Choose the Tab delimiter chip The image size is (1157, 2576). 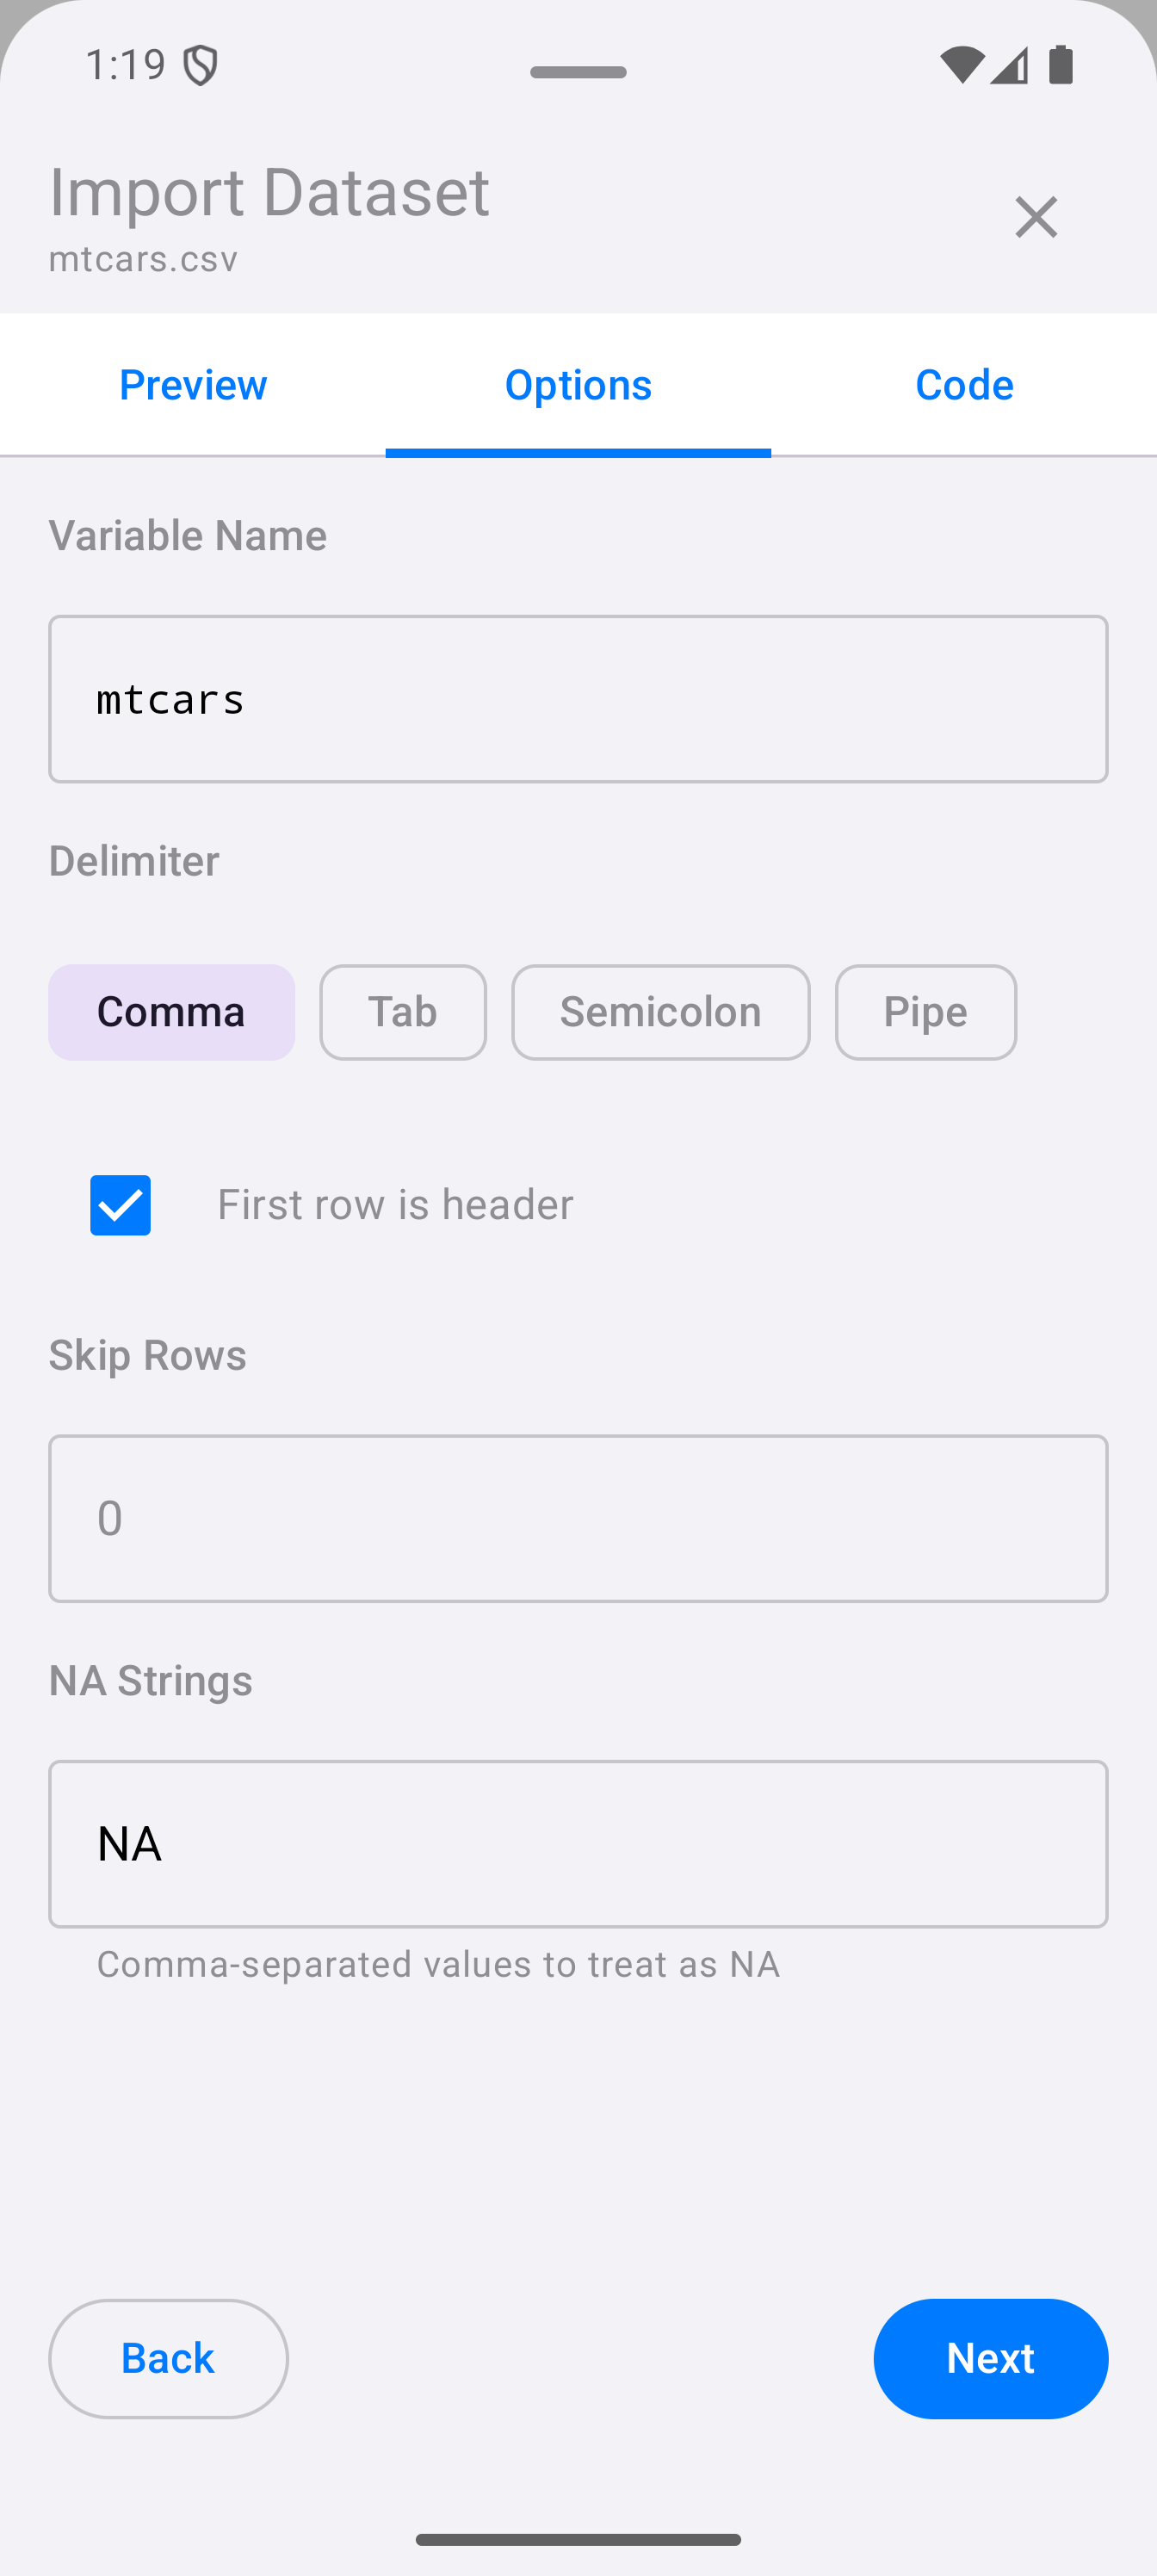coord(403,1012)
